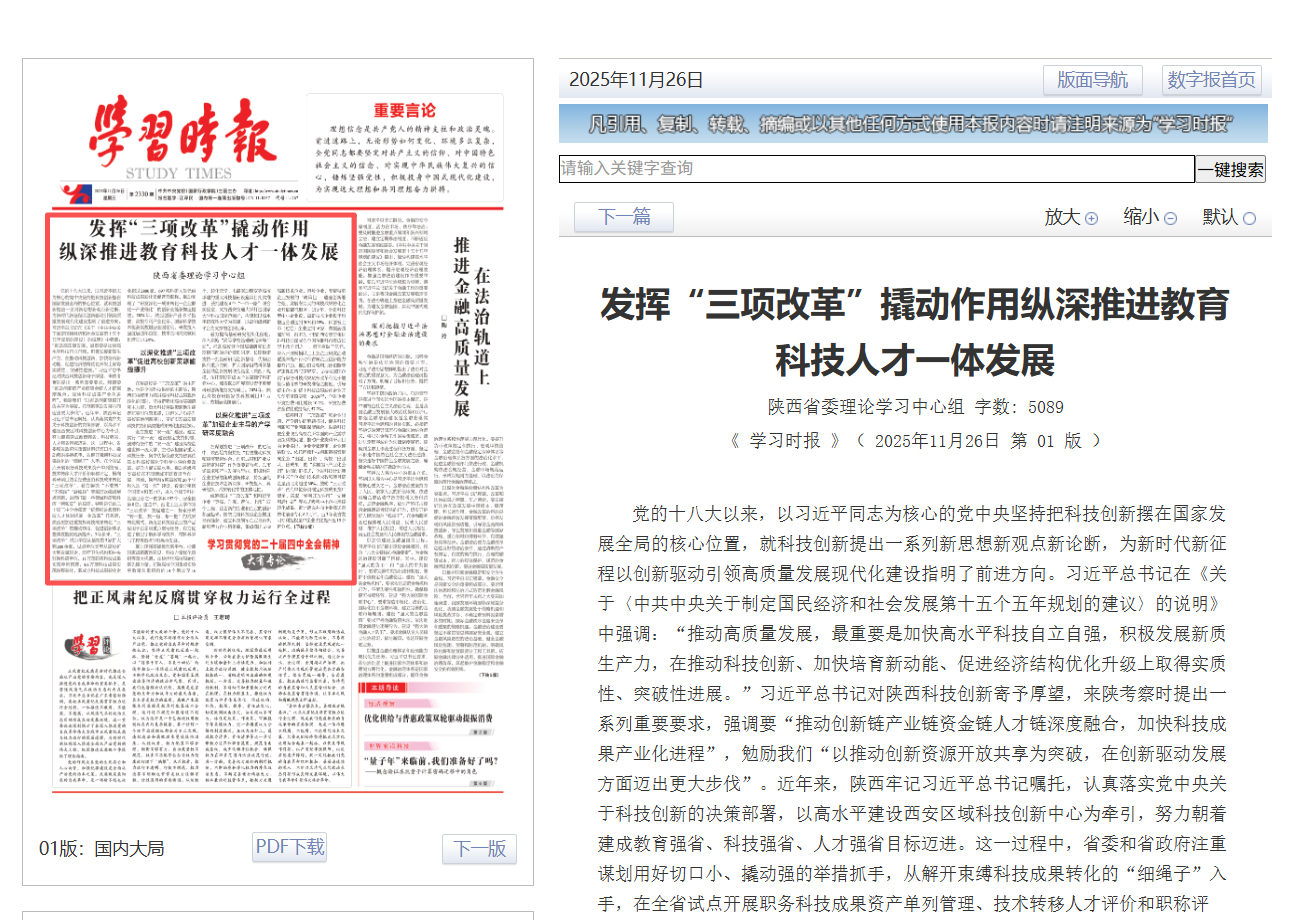
Task: Open the 本期导读 section on the newspaper page
Action: pos(386,689)
